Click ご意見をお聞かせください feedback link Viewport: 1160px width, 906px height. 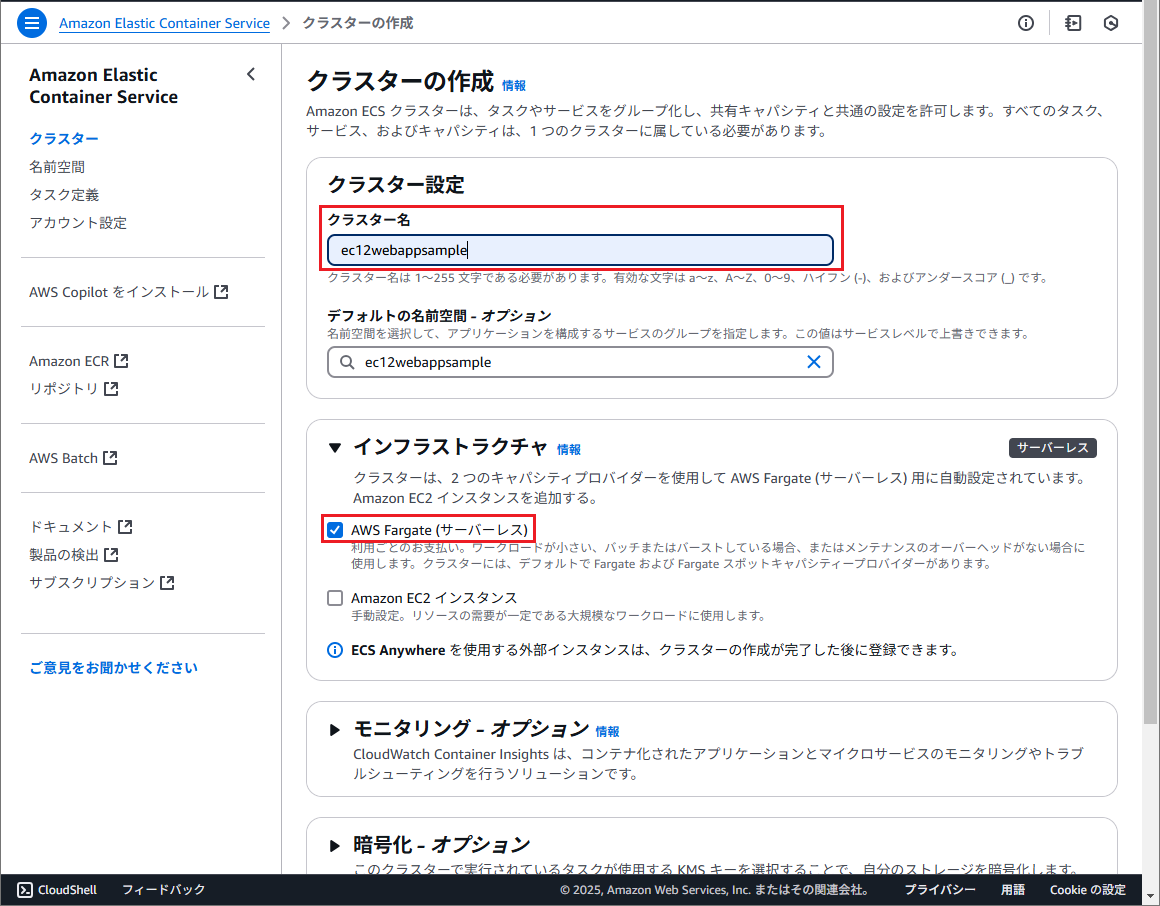(x=113, y=668)
